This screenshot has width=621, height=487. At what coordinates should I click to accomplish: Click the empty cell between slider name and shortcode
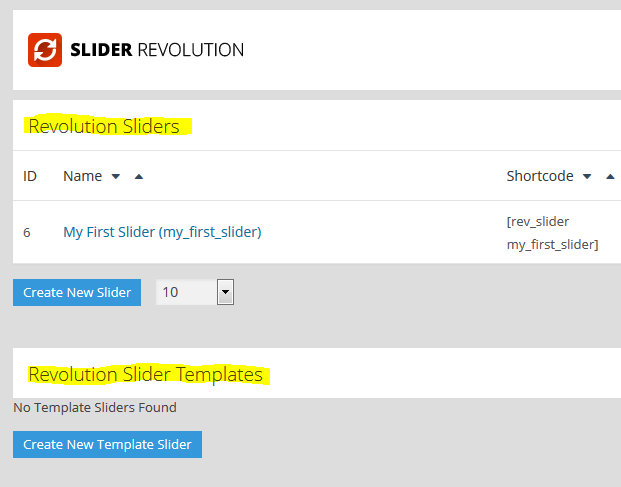380,232
